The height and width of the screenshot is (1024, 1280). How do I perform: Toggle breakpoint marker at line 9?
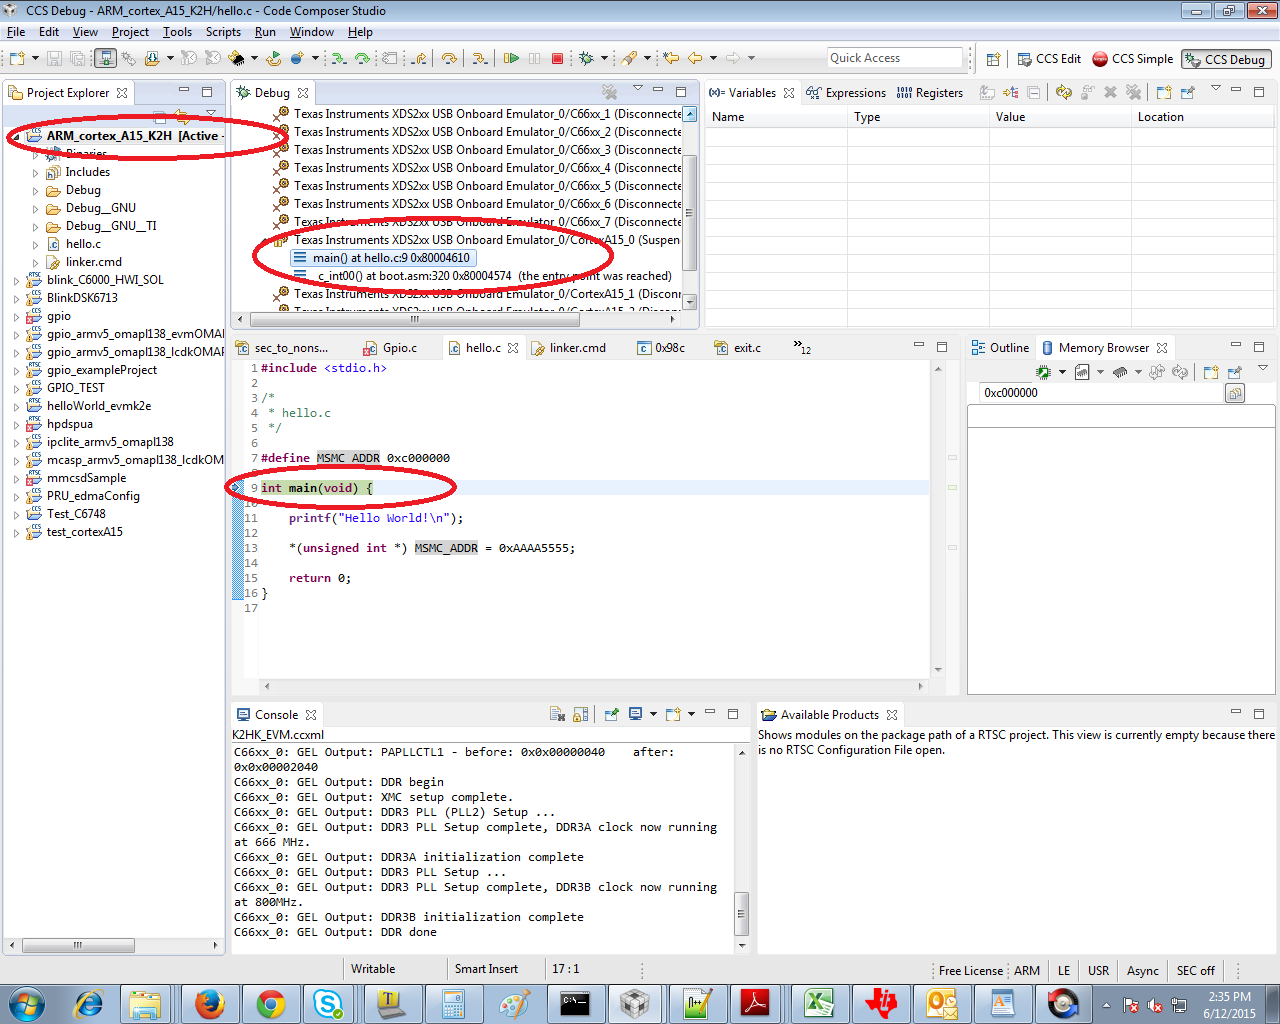point(235,488)
